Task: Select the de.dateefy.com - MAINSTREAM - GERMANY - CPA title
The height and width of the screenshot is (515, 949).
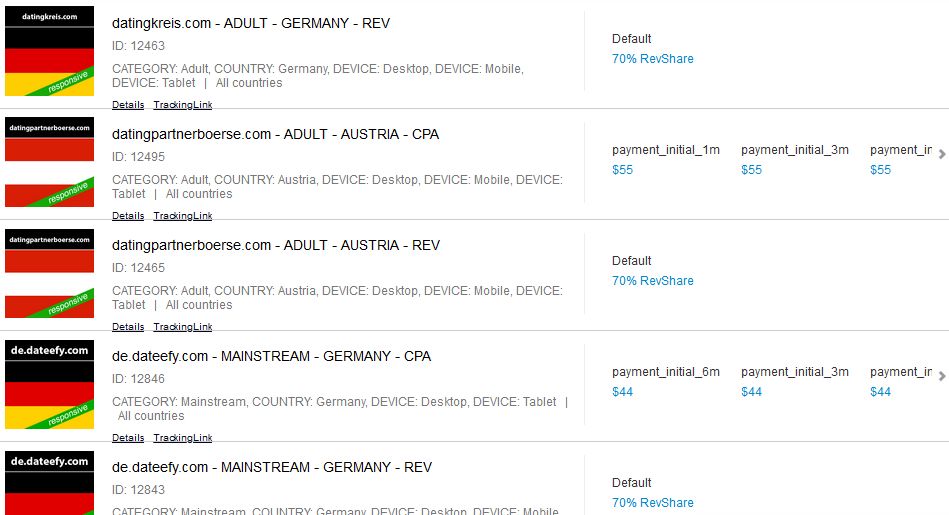Action: (x=271, y=356)
